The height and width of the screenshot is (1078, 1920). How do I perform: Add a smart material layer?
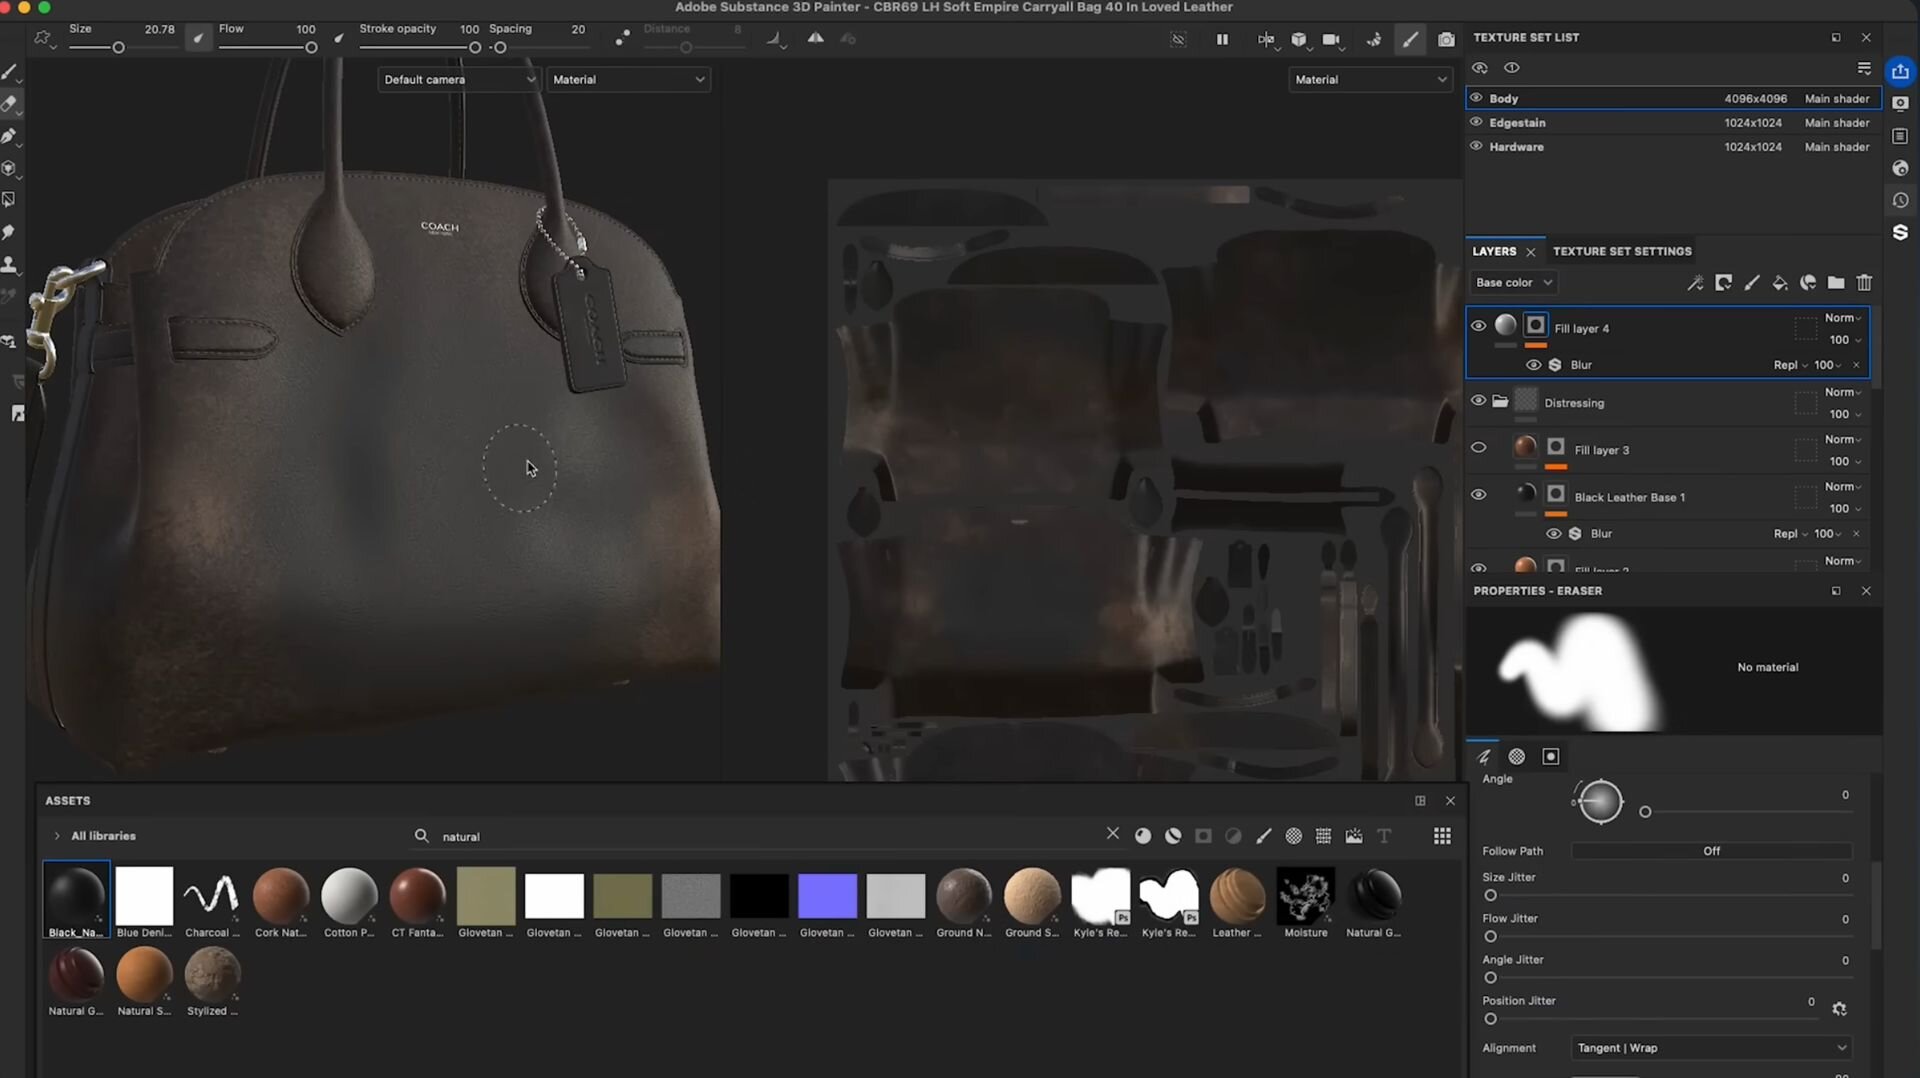(x=1808, y=283)
